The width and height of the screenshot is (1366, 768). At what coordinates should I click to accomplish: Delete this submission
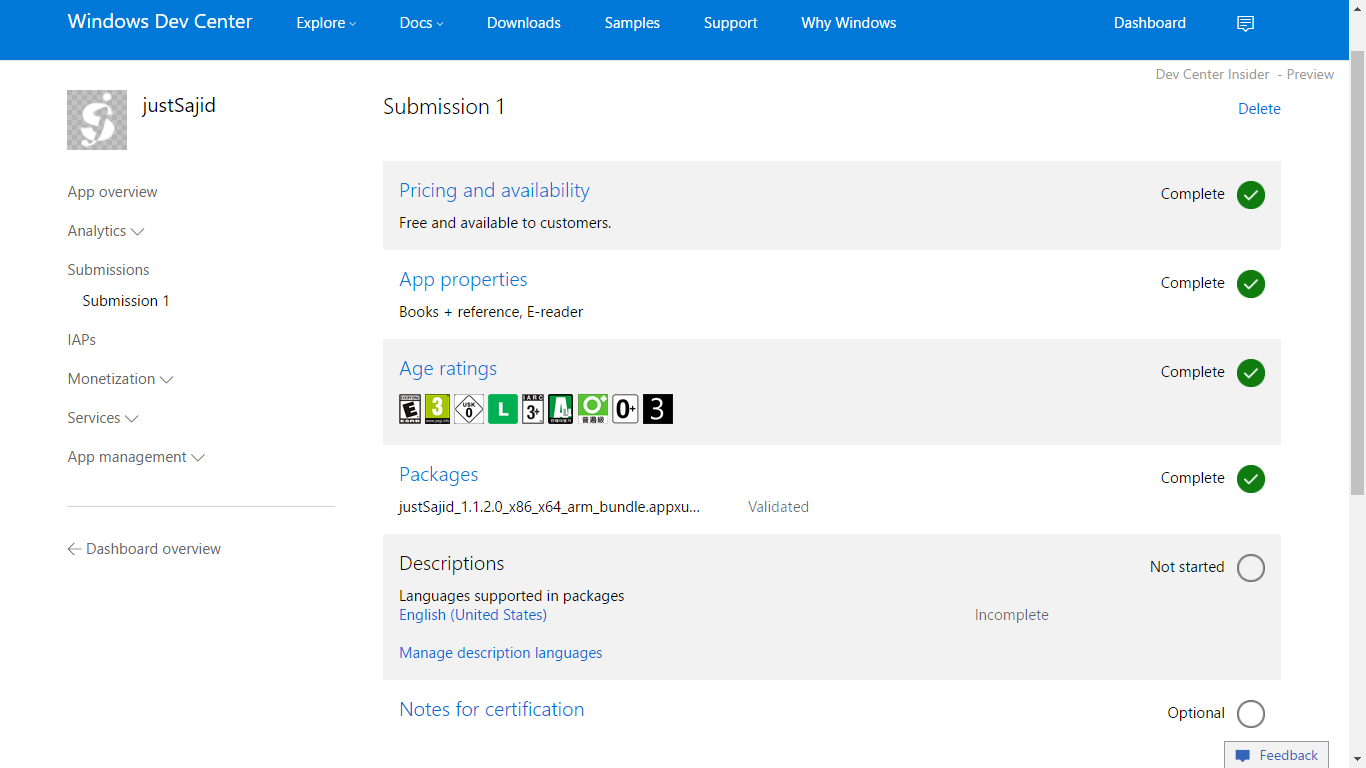tap(1259, 109)
